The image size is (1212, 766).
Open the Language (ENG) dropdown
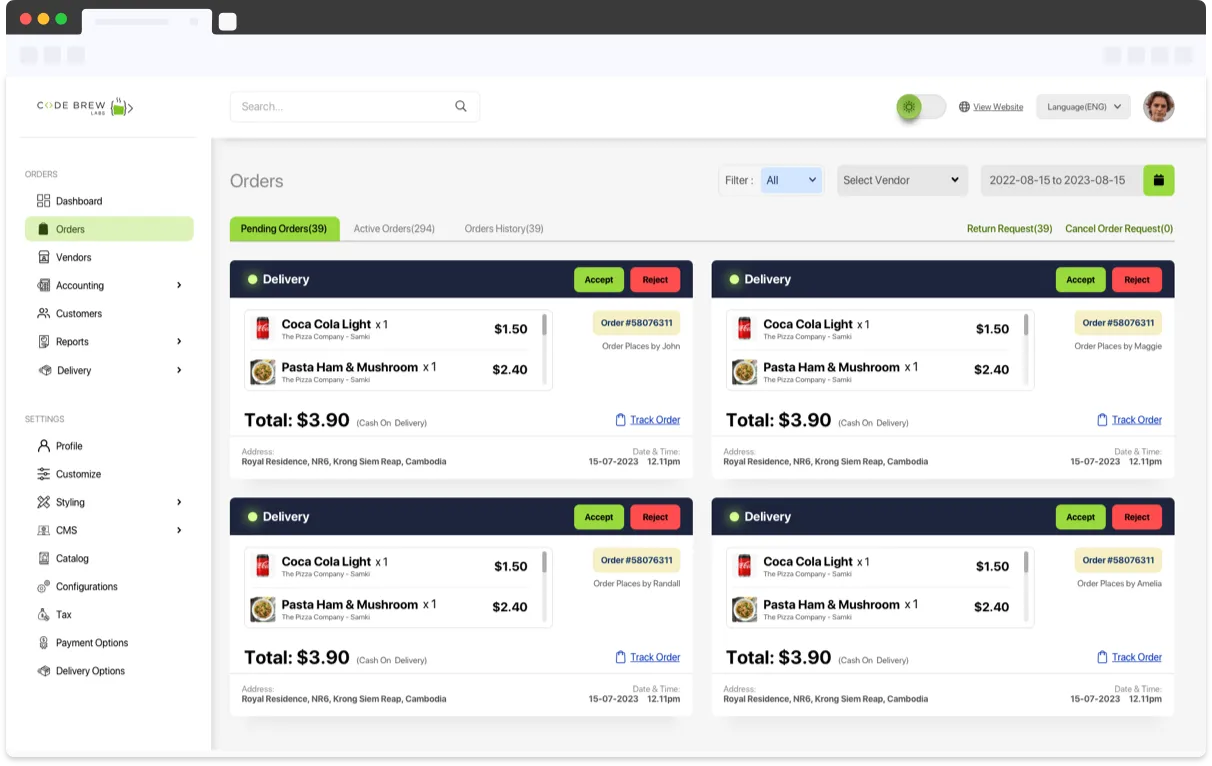click(x=1083, y=107)
